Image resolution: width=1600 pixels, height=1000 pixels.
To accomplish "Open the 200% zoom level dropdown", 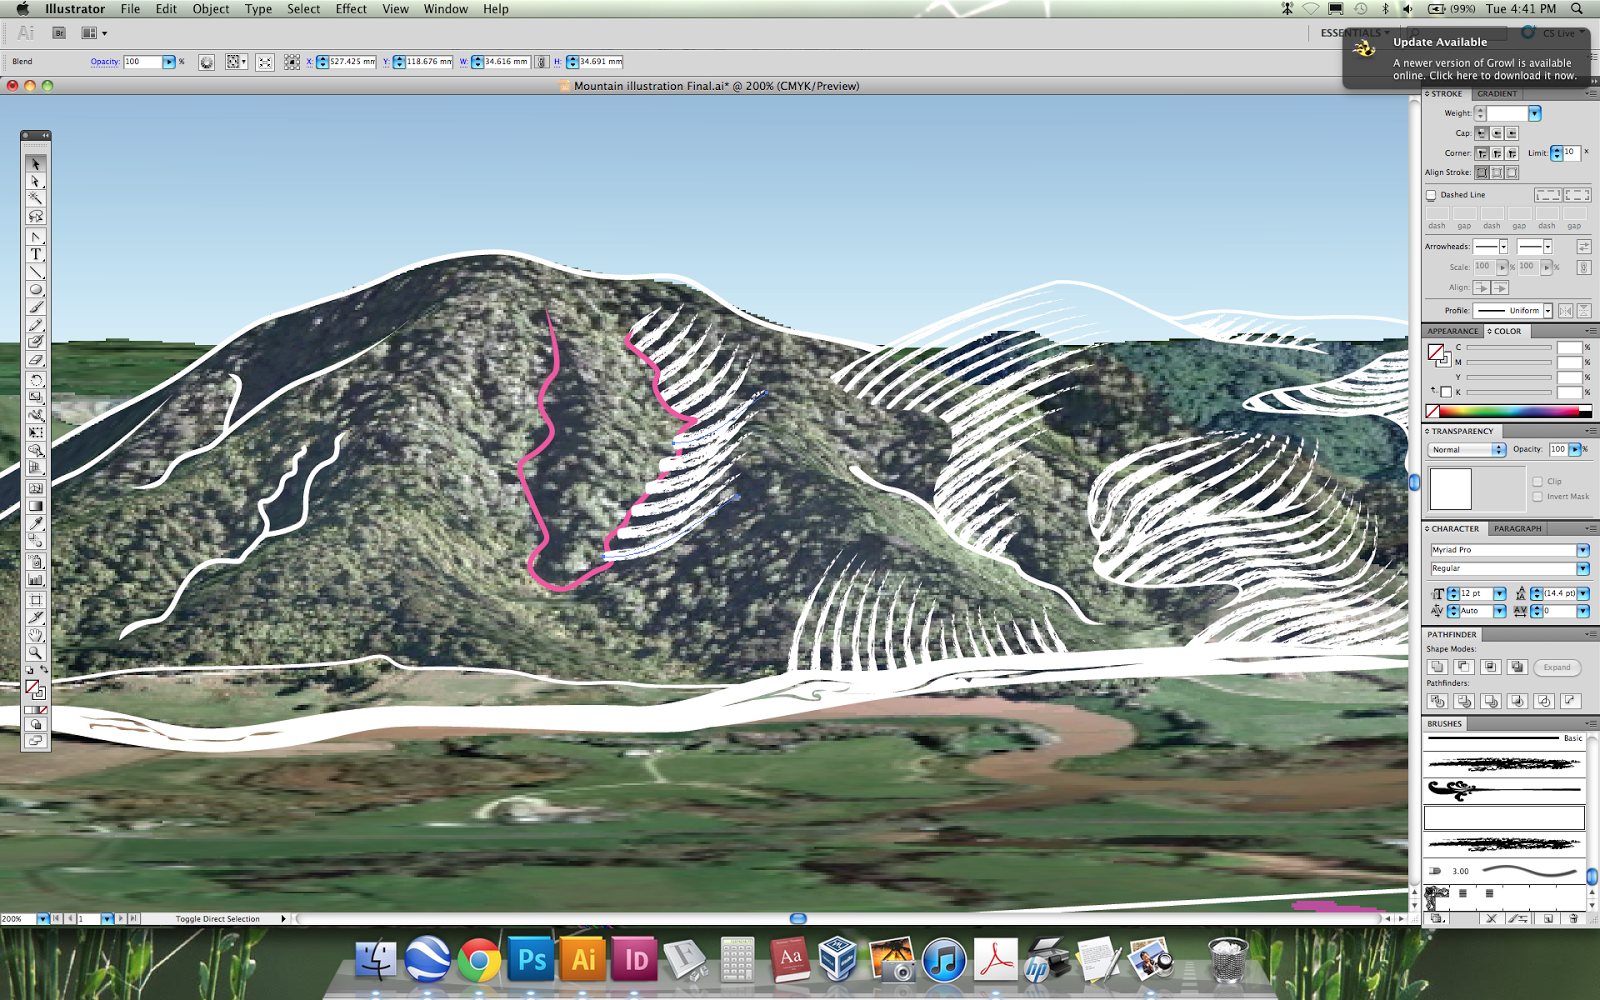I will (42, 918).
